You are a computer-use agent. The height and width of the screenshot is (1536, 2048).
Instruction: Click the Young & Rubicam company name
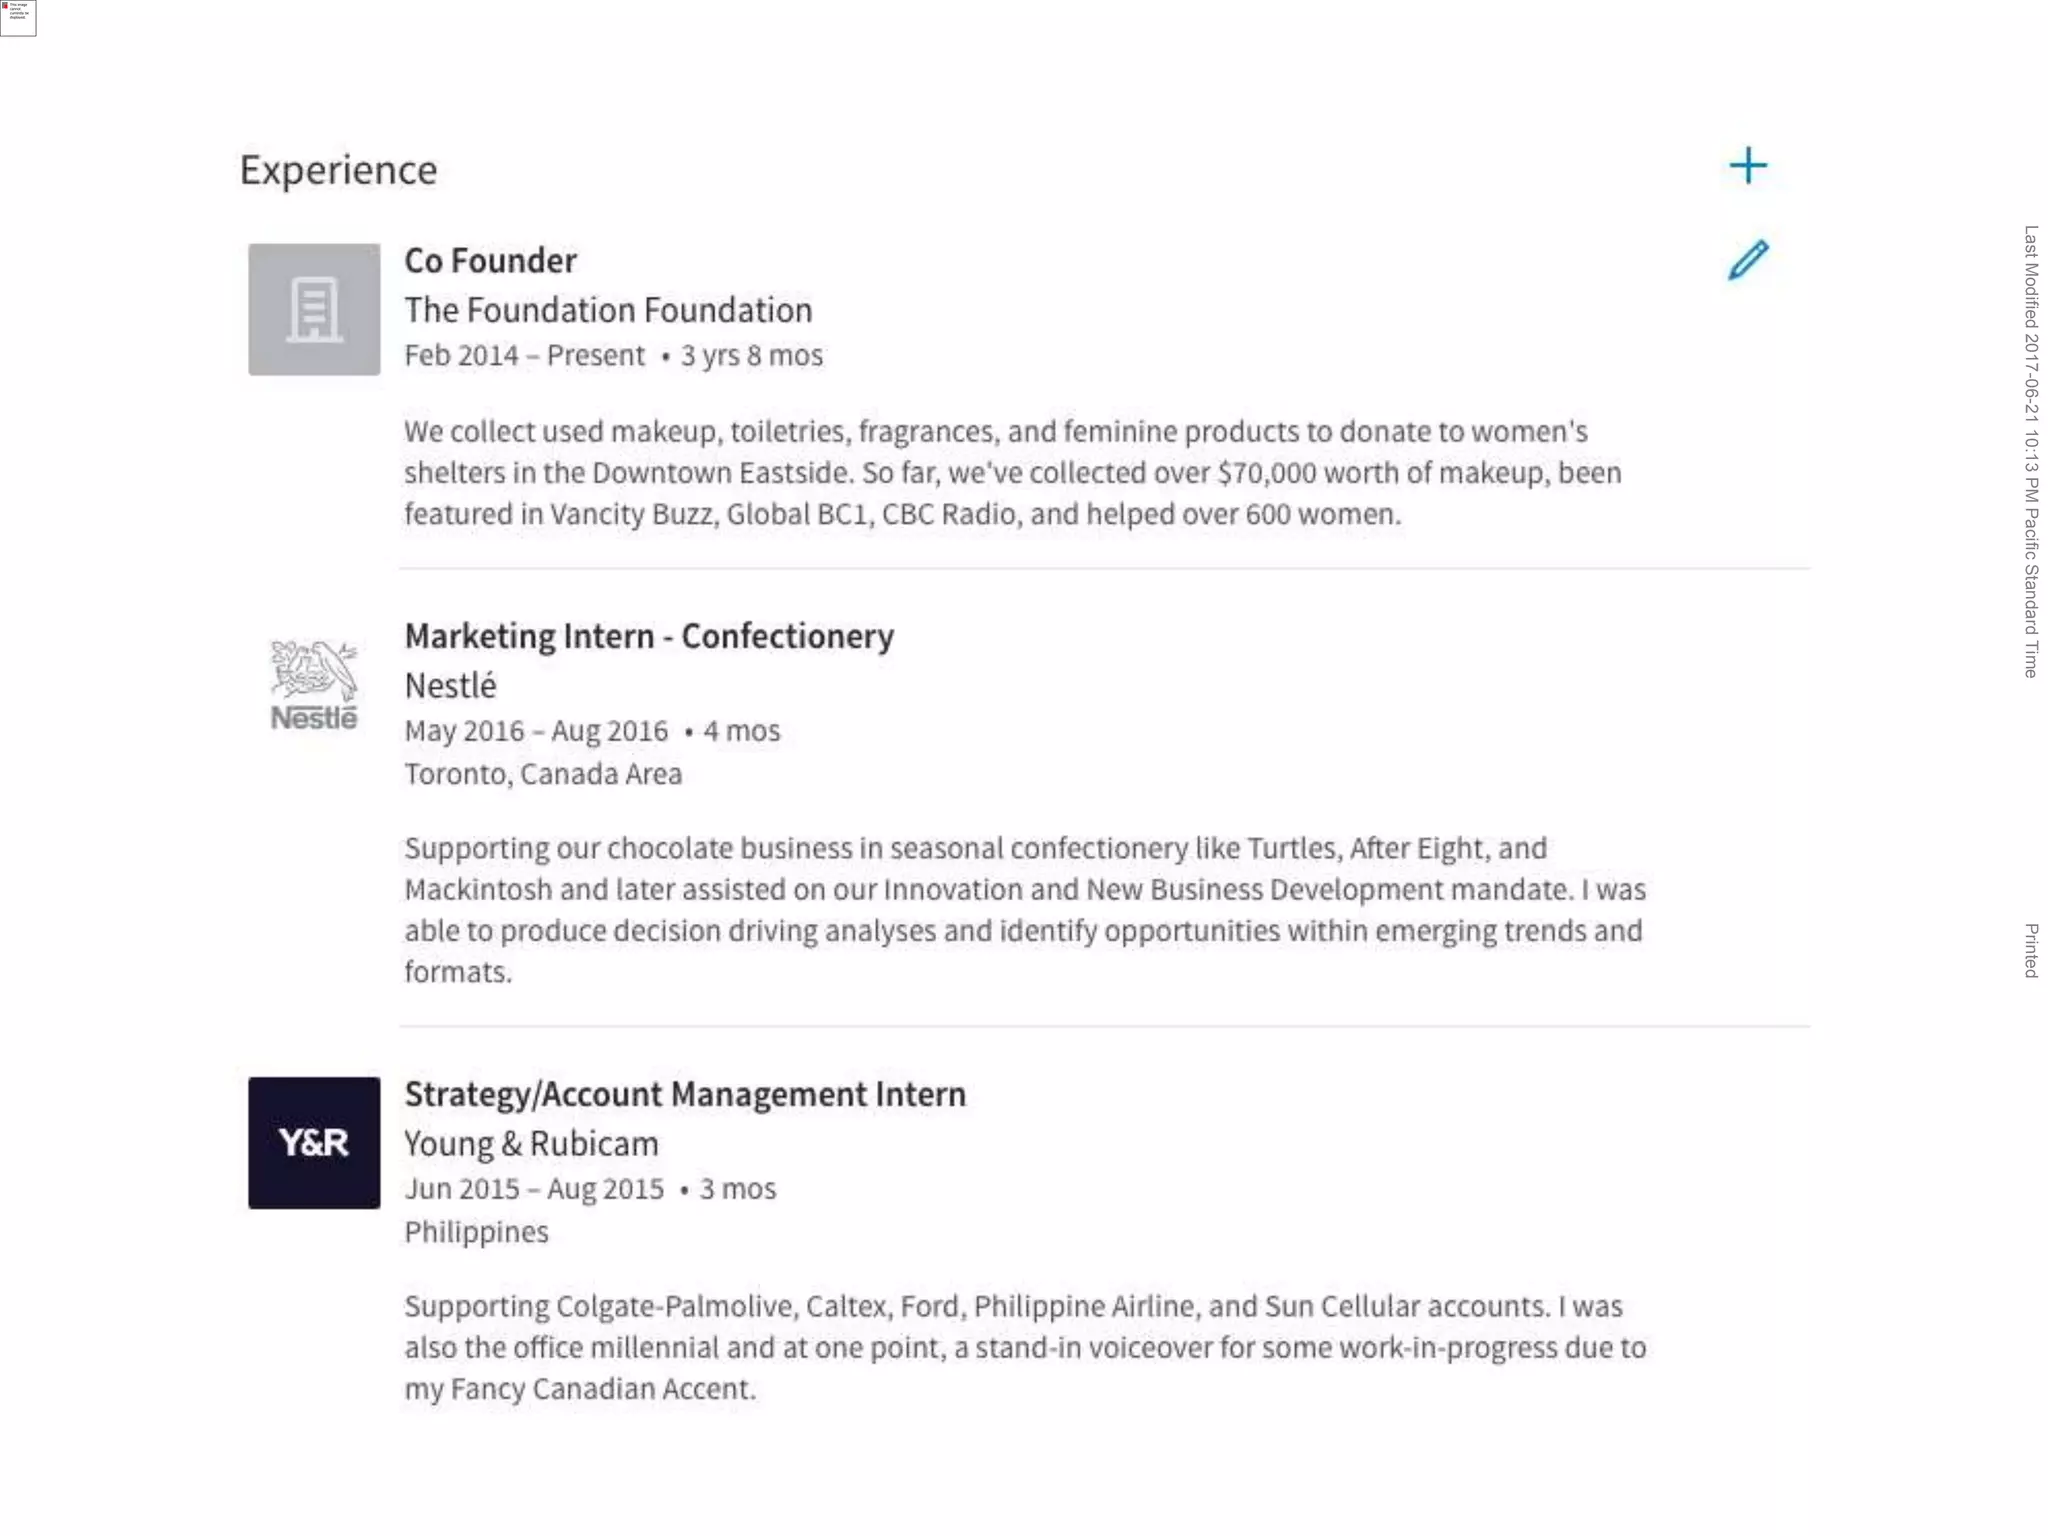531,1144
